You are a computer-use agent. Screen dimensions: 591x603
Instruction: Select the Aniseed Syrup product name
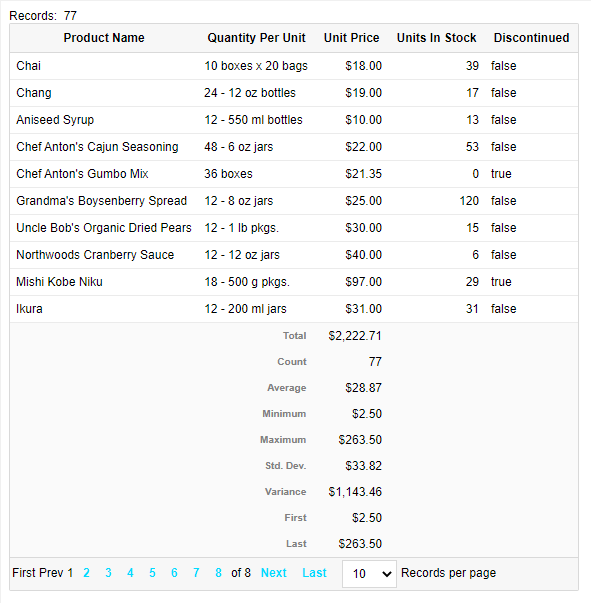[55, 120]
